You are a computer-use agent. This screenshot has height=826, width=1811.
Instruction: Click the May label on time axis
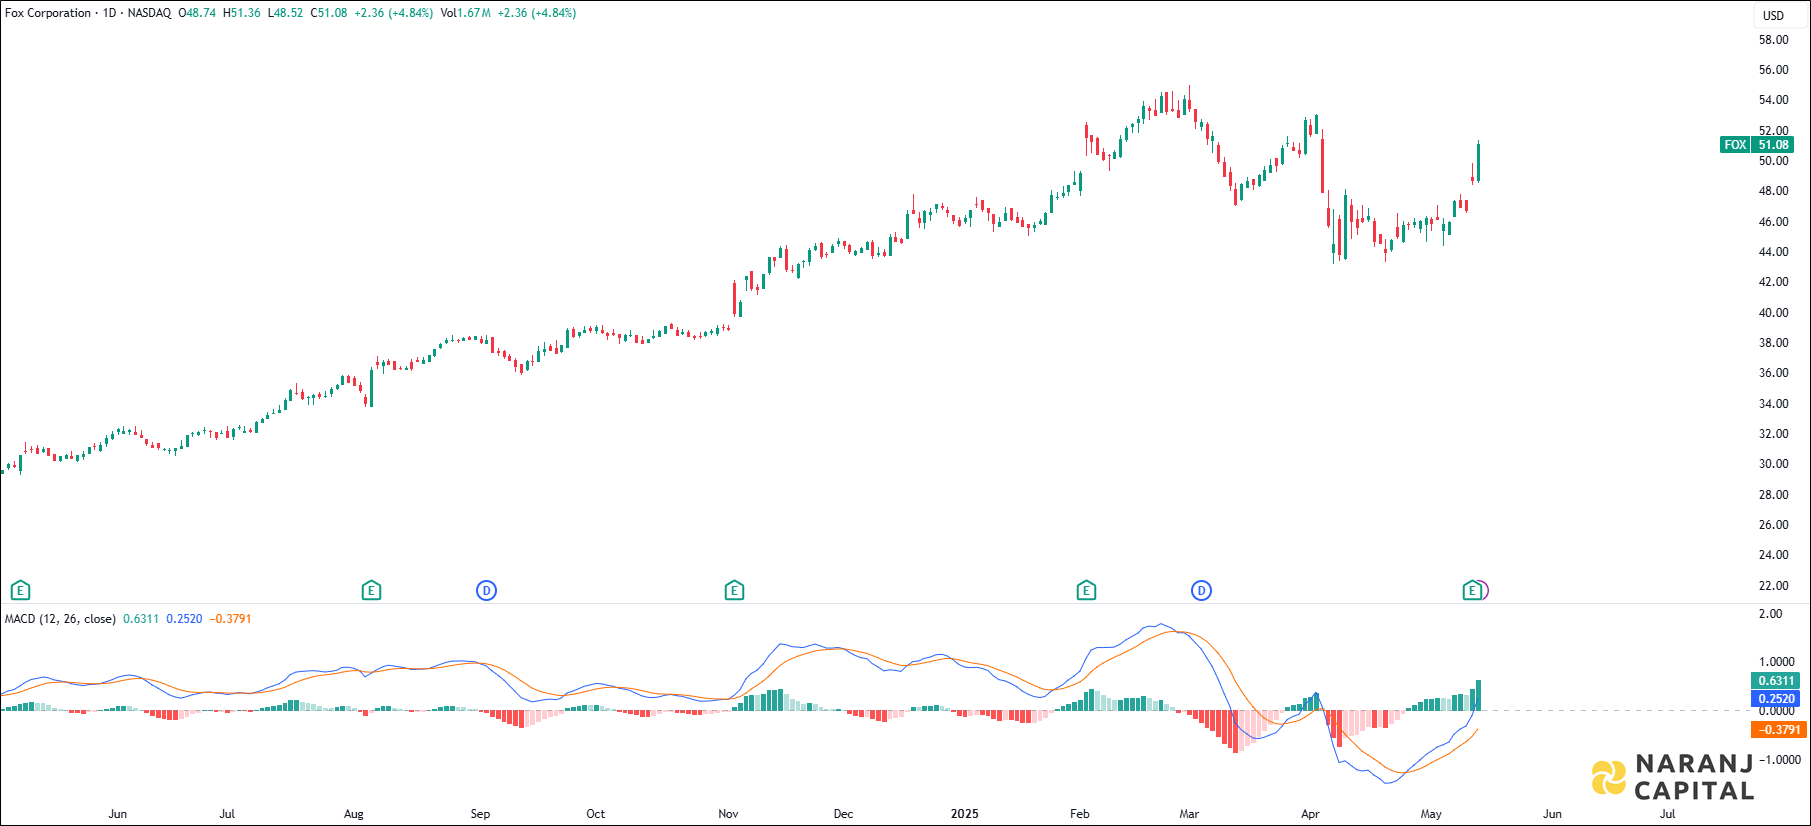(1431, 814)
